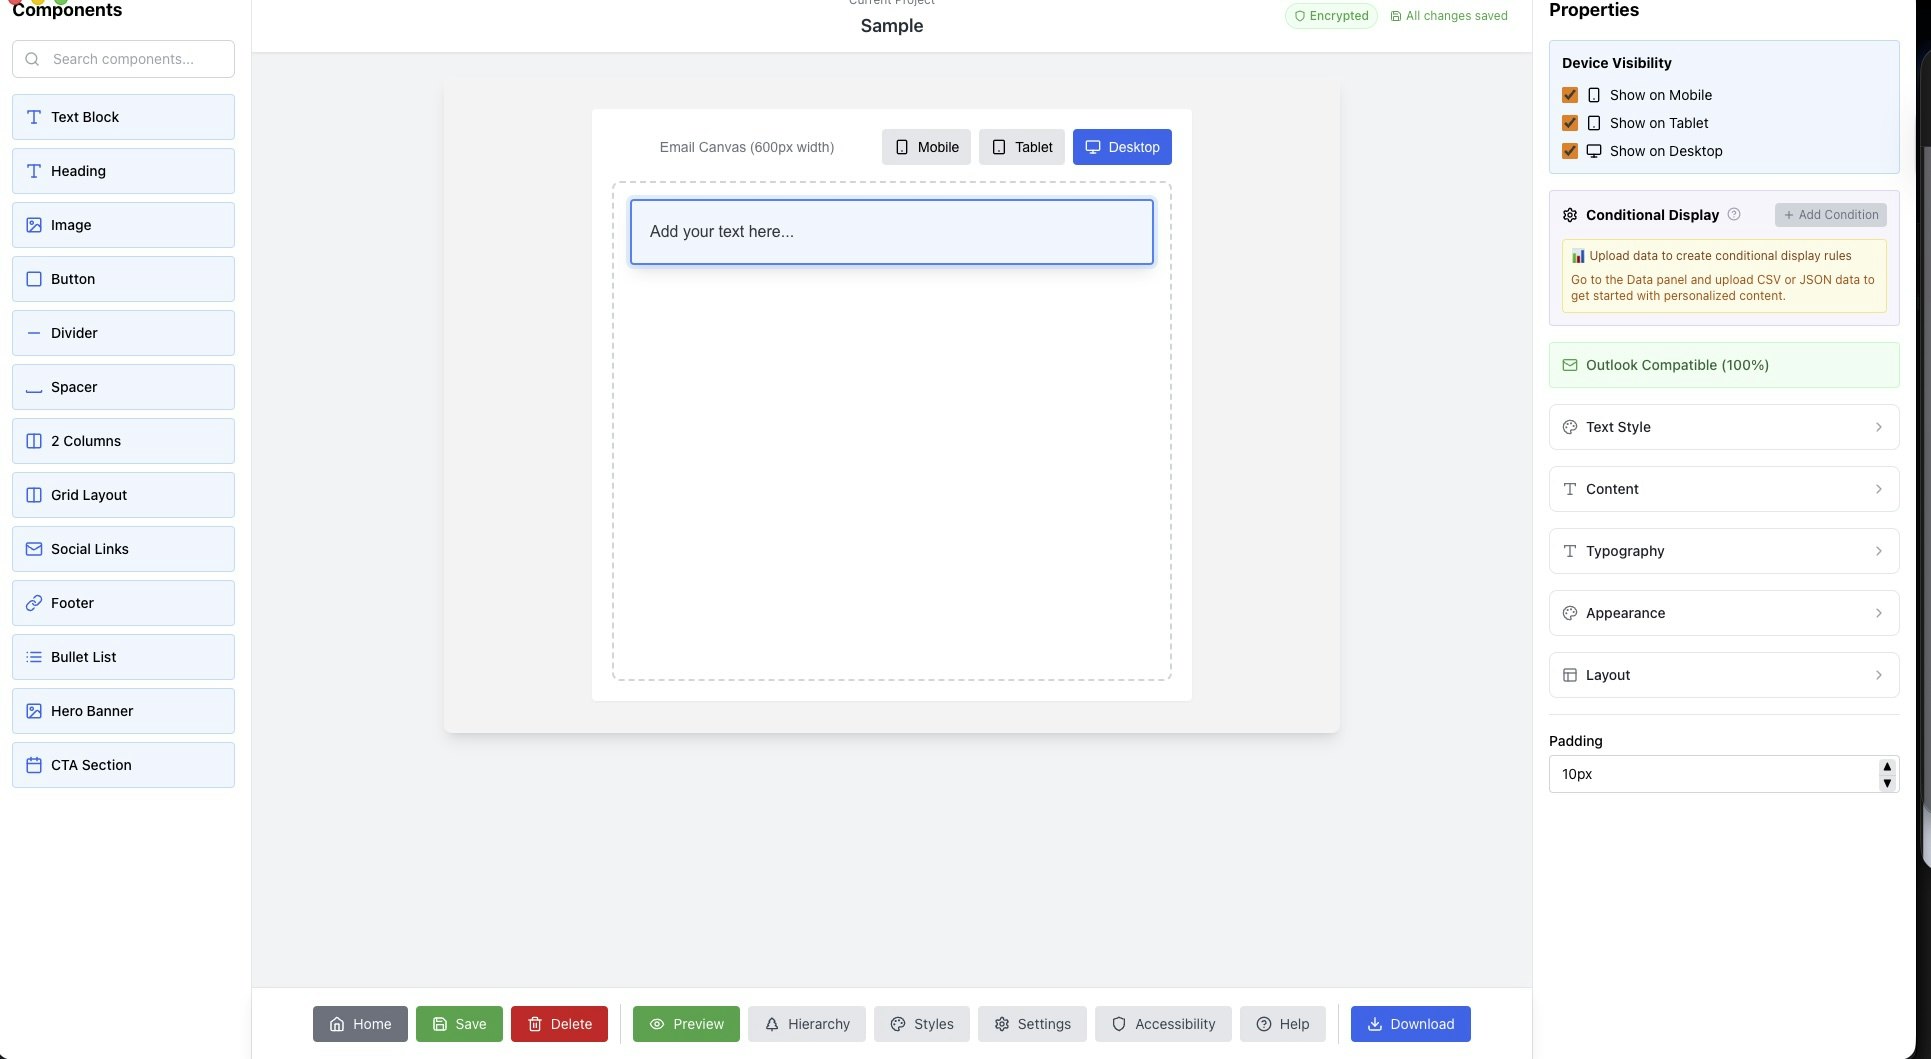Expand the Layout settings chevron
Screen dimensions: 1931x1059
(x=1878, y=675)
